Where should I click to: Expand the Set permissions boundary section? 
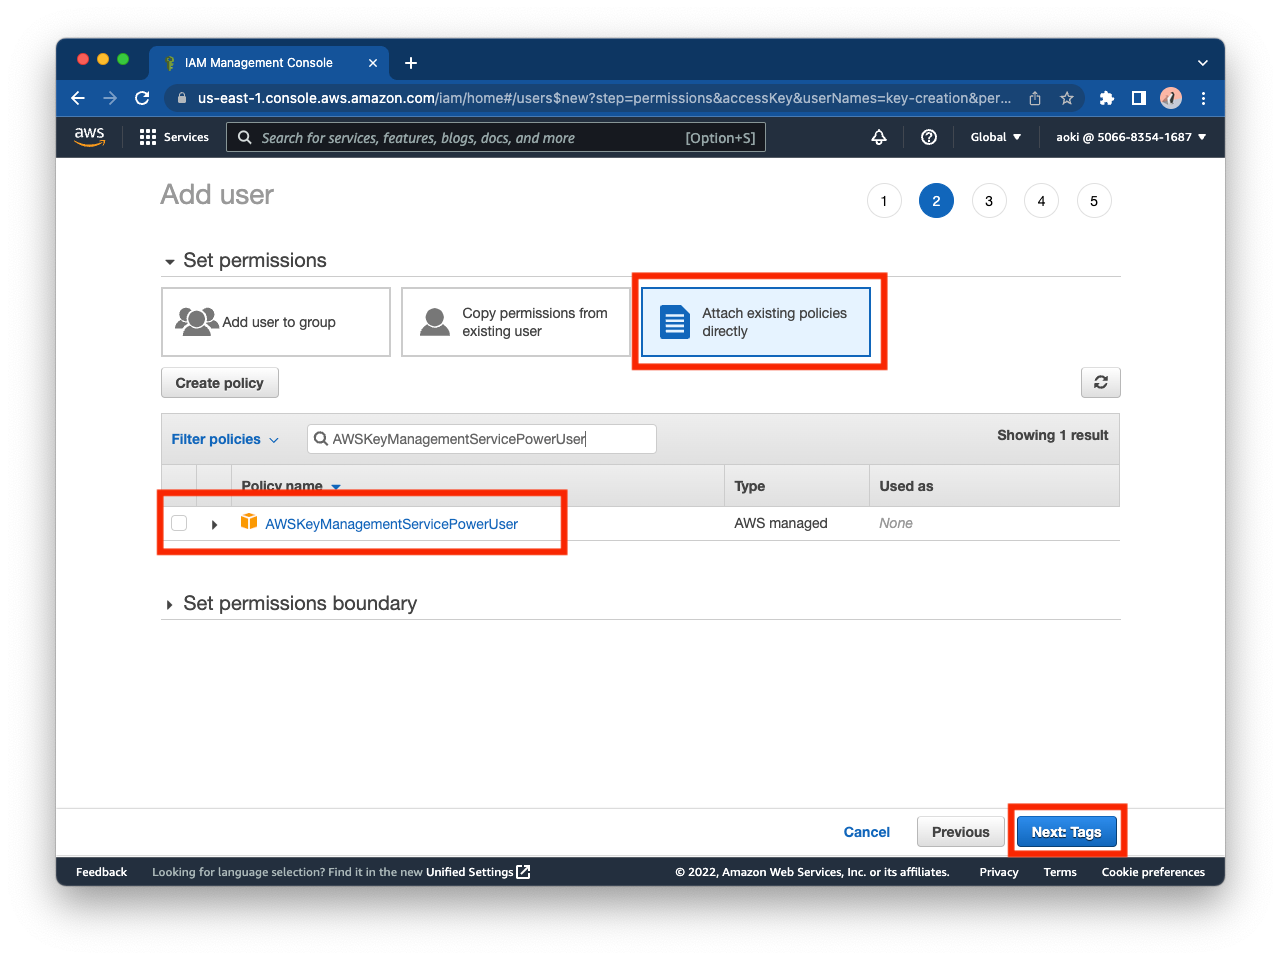[x=170, y=605]
